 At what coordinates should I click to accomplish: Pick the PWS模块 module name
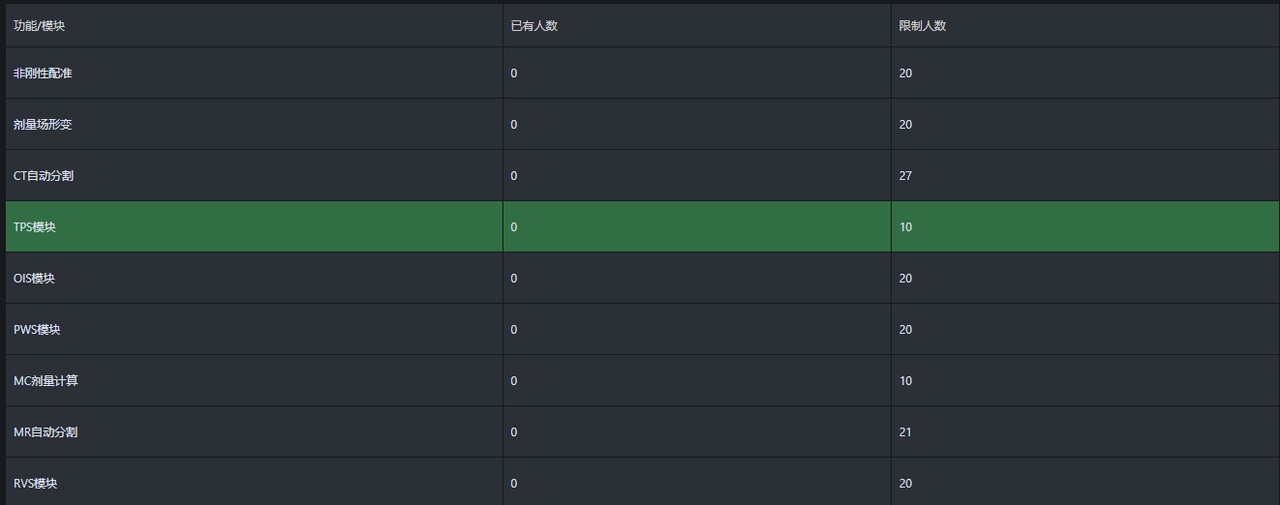36,330
